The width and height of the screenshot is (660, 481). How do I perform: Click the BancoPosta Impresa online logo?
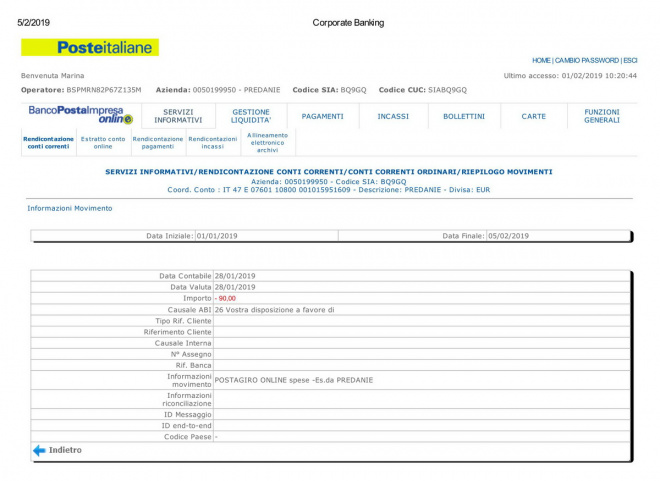(x=80, y=115)
